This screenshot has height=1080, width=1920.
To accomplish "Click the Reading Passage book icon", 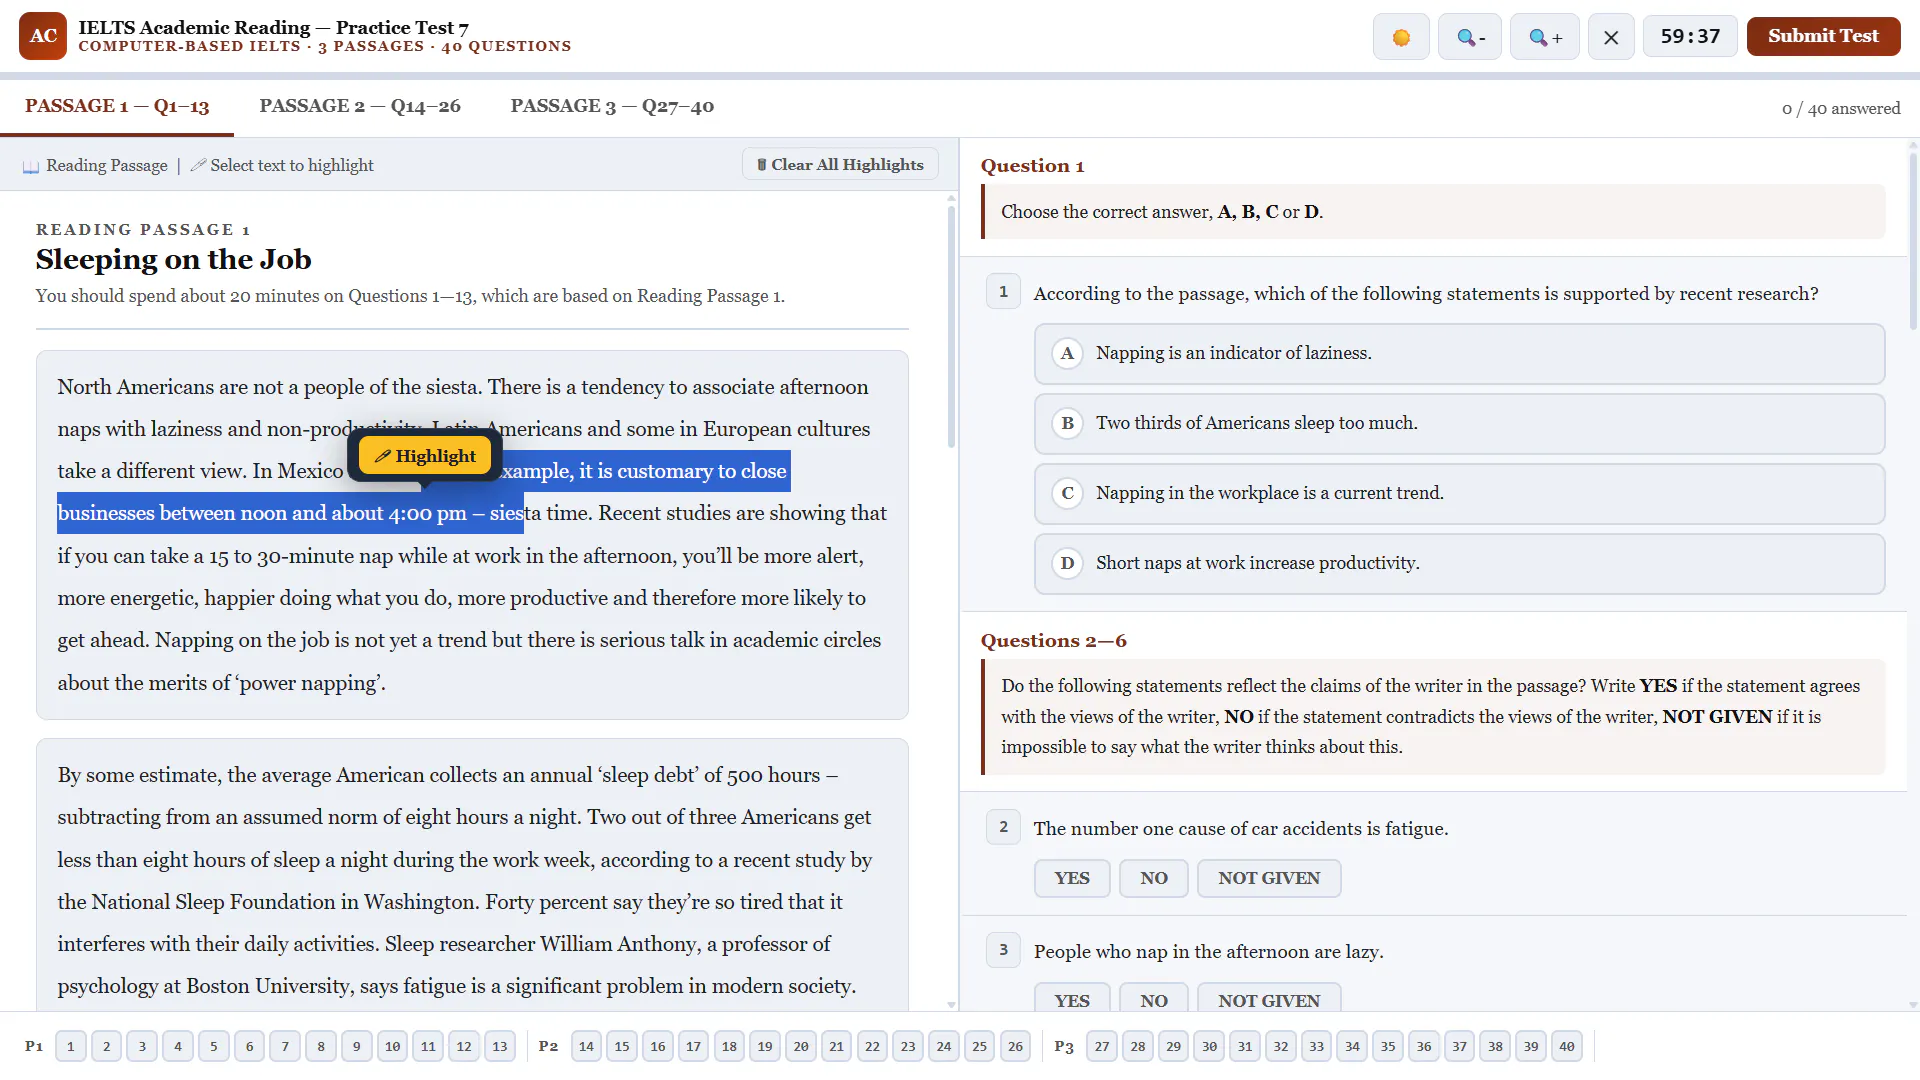I will click(x=31, y=166).
